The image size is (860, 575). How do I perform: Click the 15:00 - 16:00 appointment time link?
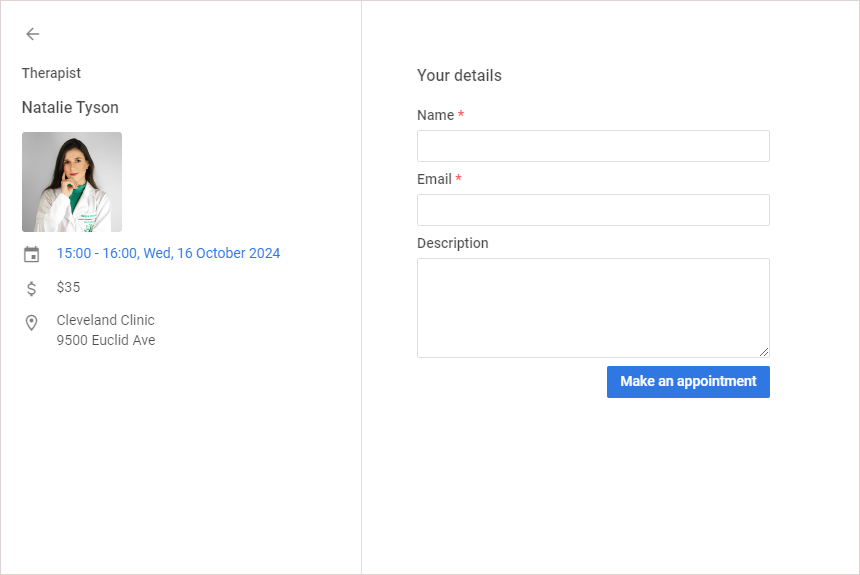coord(168,253)
